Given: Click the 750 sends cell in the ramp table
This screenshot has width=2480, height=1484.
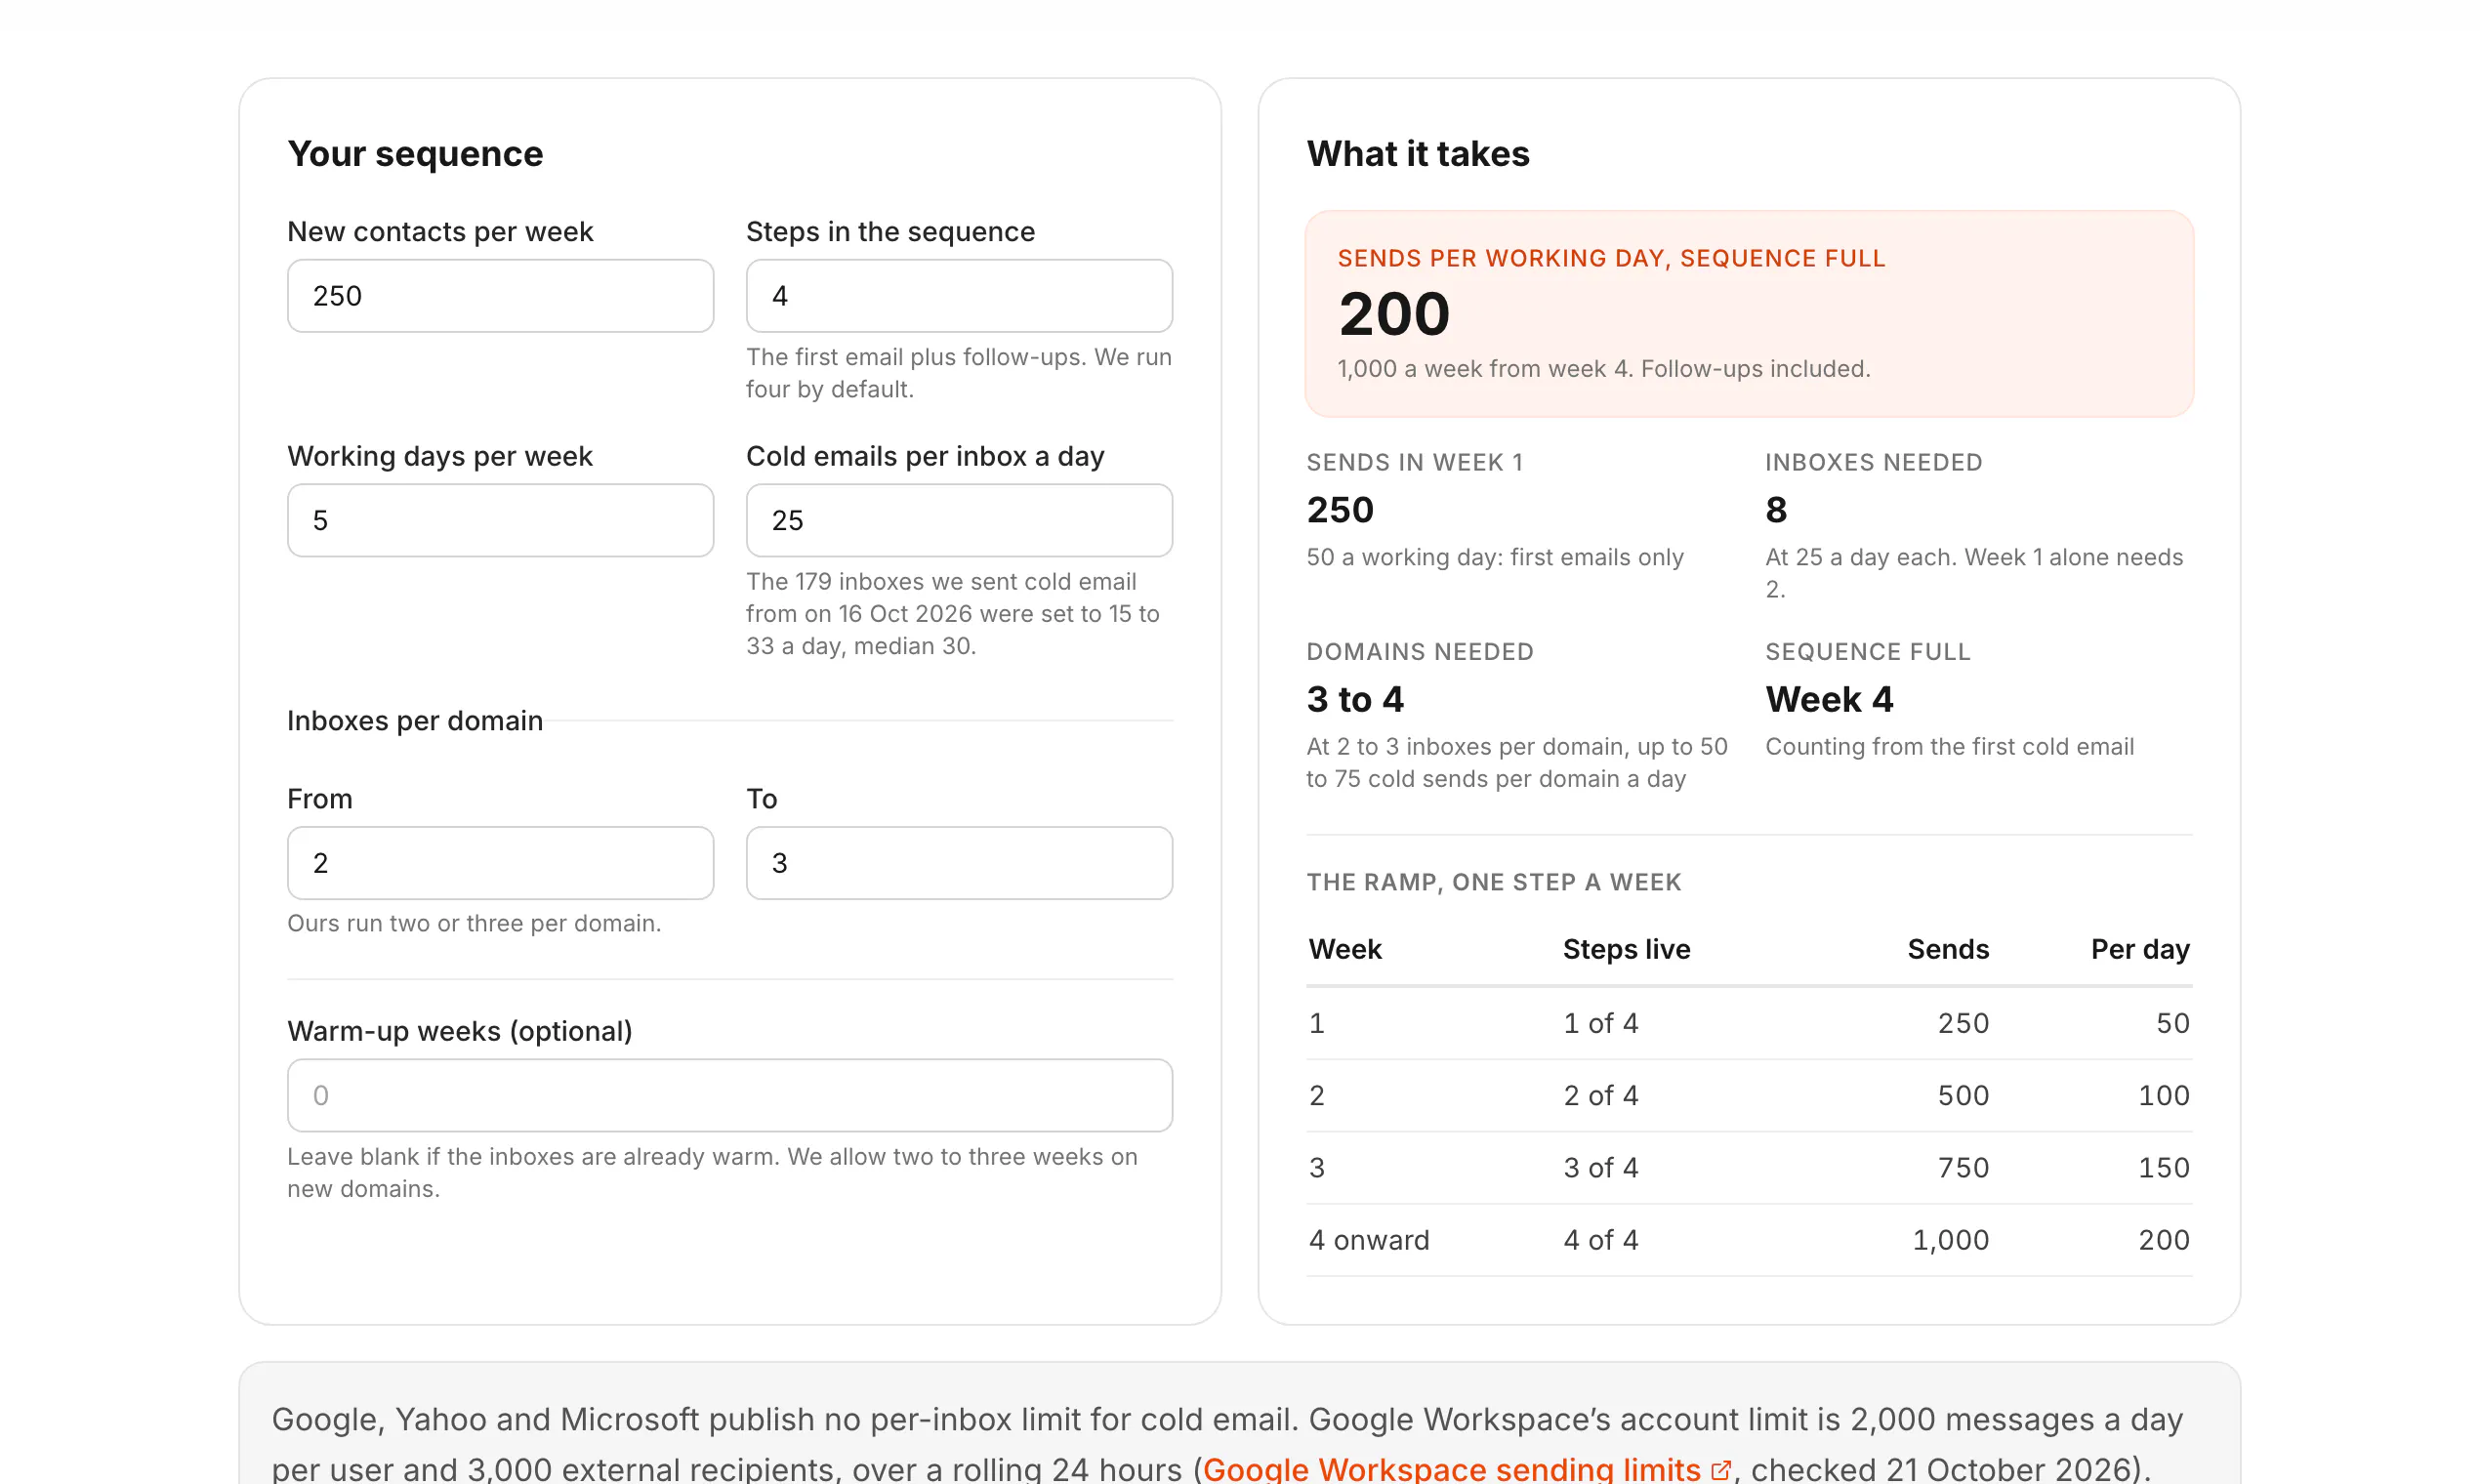Looking at the screenshot, I should [1963, 1167].
